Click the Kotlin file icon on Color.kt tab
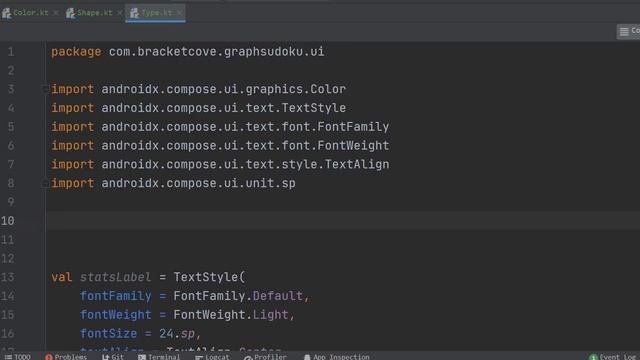The width and height of the screenshot is (640, 360). point(7,13)
